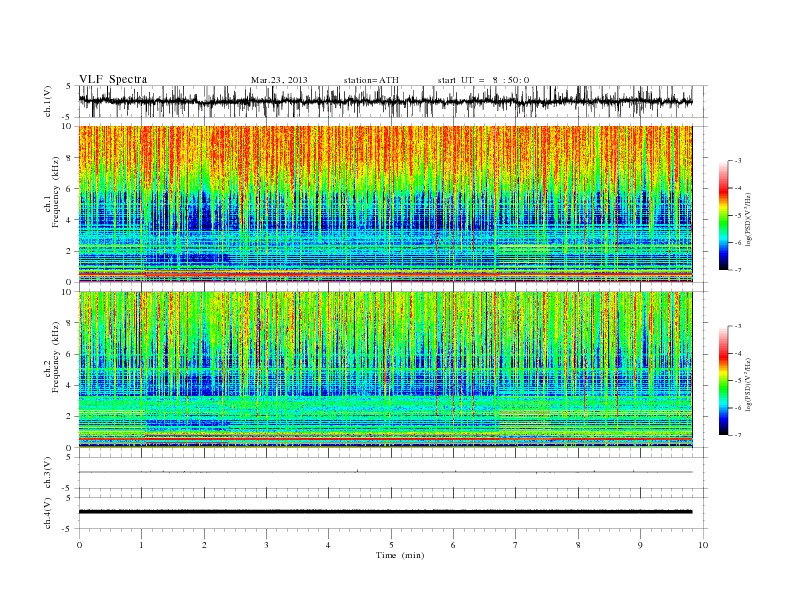The width and height of the screenshot is (792, 612).
Task: Click the ch.1 spectrogram color scale bar
Action: 724,215
